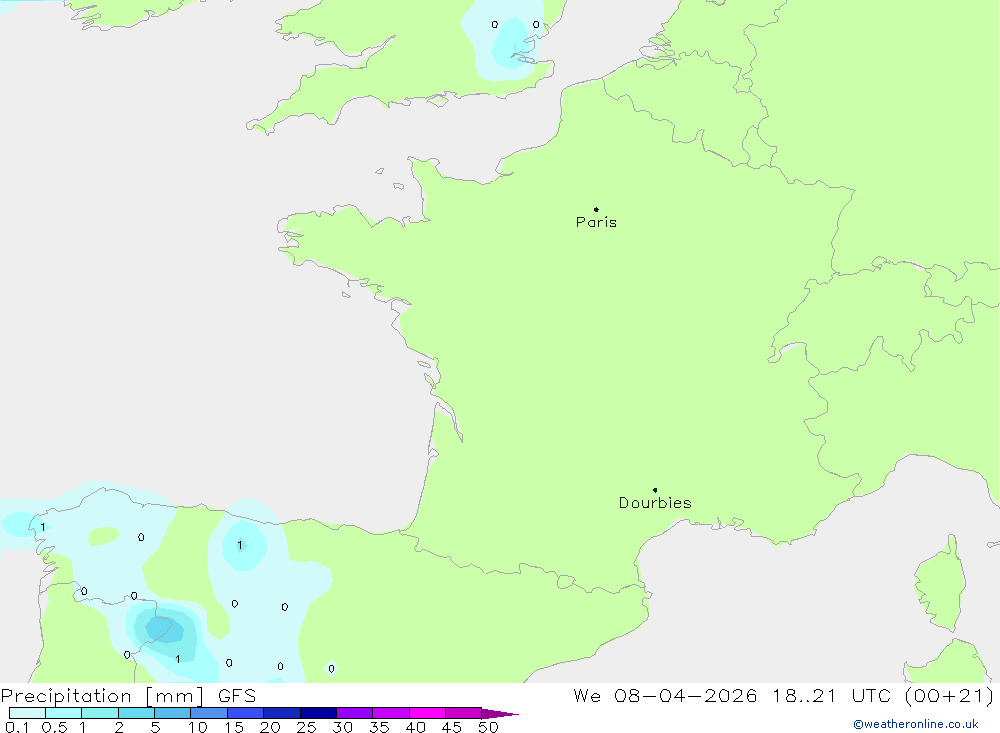Click the (00+21) forecast offset text
The height and width of the screenshot is (733, 1000).
(950, 696)
